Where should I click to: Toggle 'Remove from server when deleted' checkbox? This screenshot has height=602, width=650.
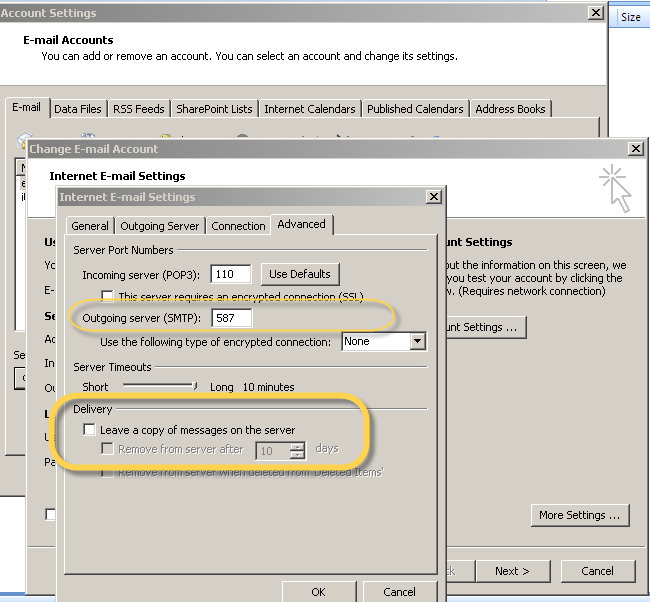(x=107, y=473)
